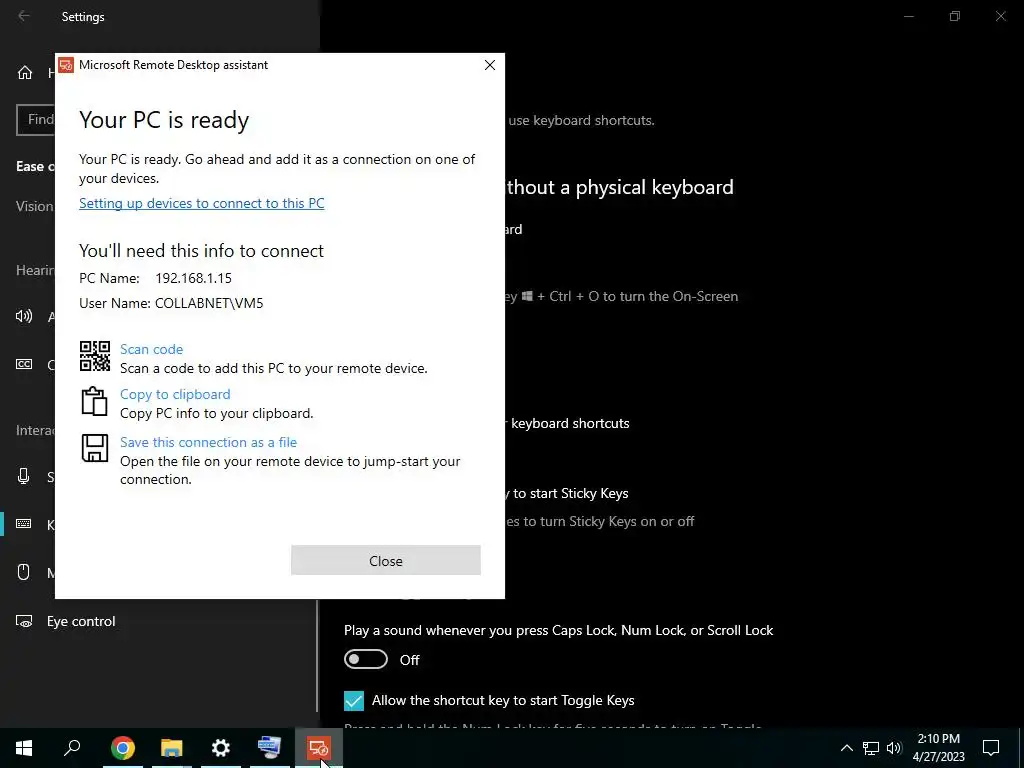Click the Close button in the assistant dialog

coord(386,560)
